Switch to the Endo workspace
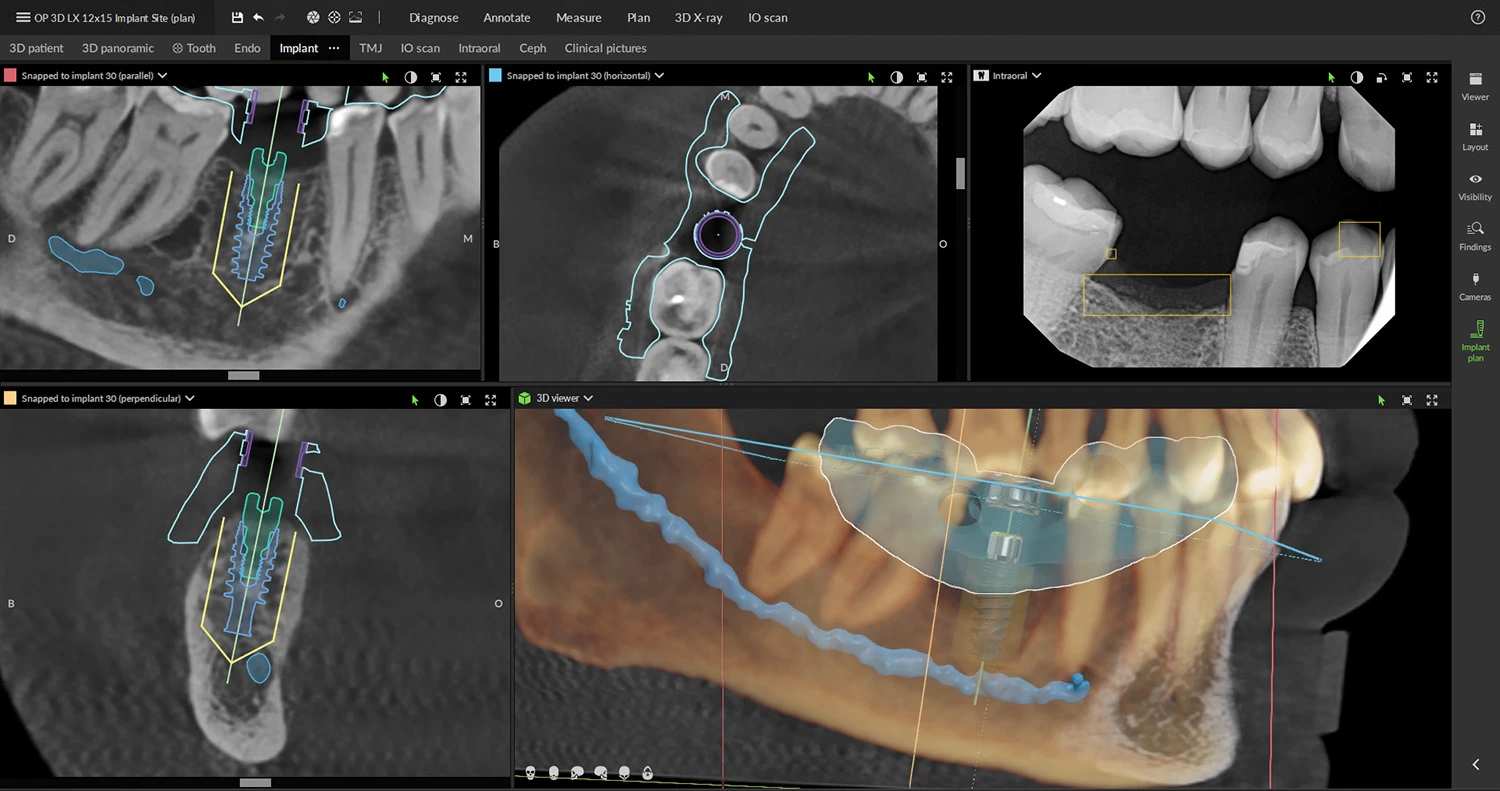The width and height of the screenshot is (1500, 791). pos(247,48)
